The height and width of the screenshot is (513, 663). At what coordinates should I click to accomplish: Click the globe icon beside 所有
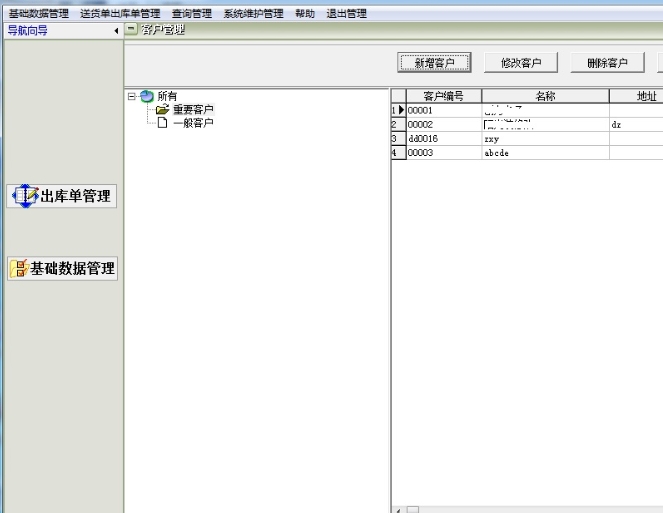(146, 96)
